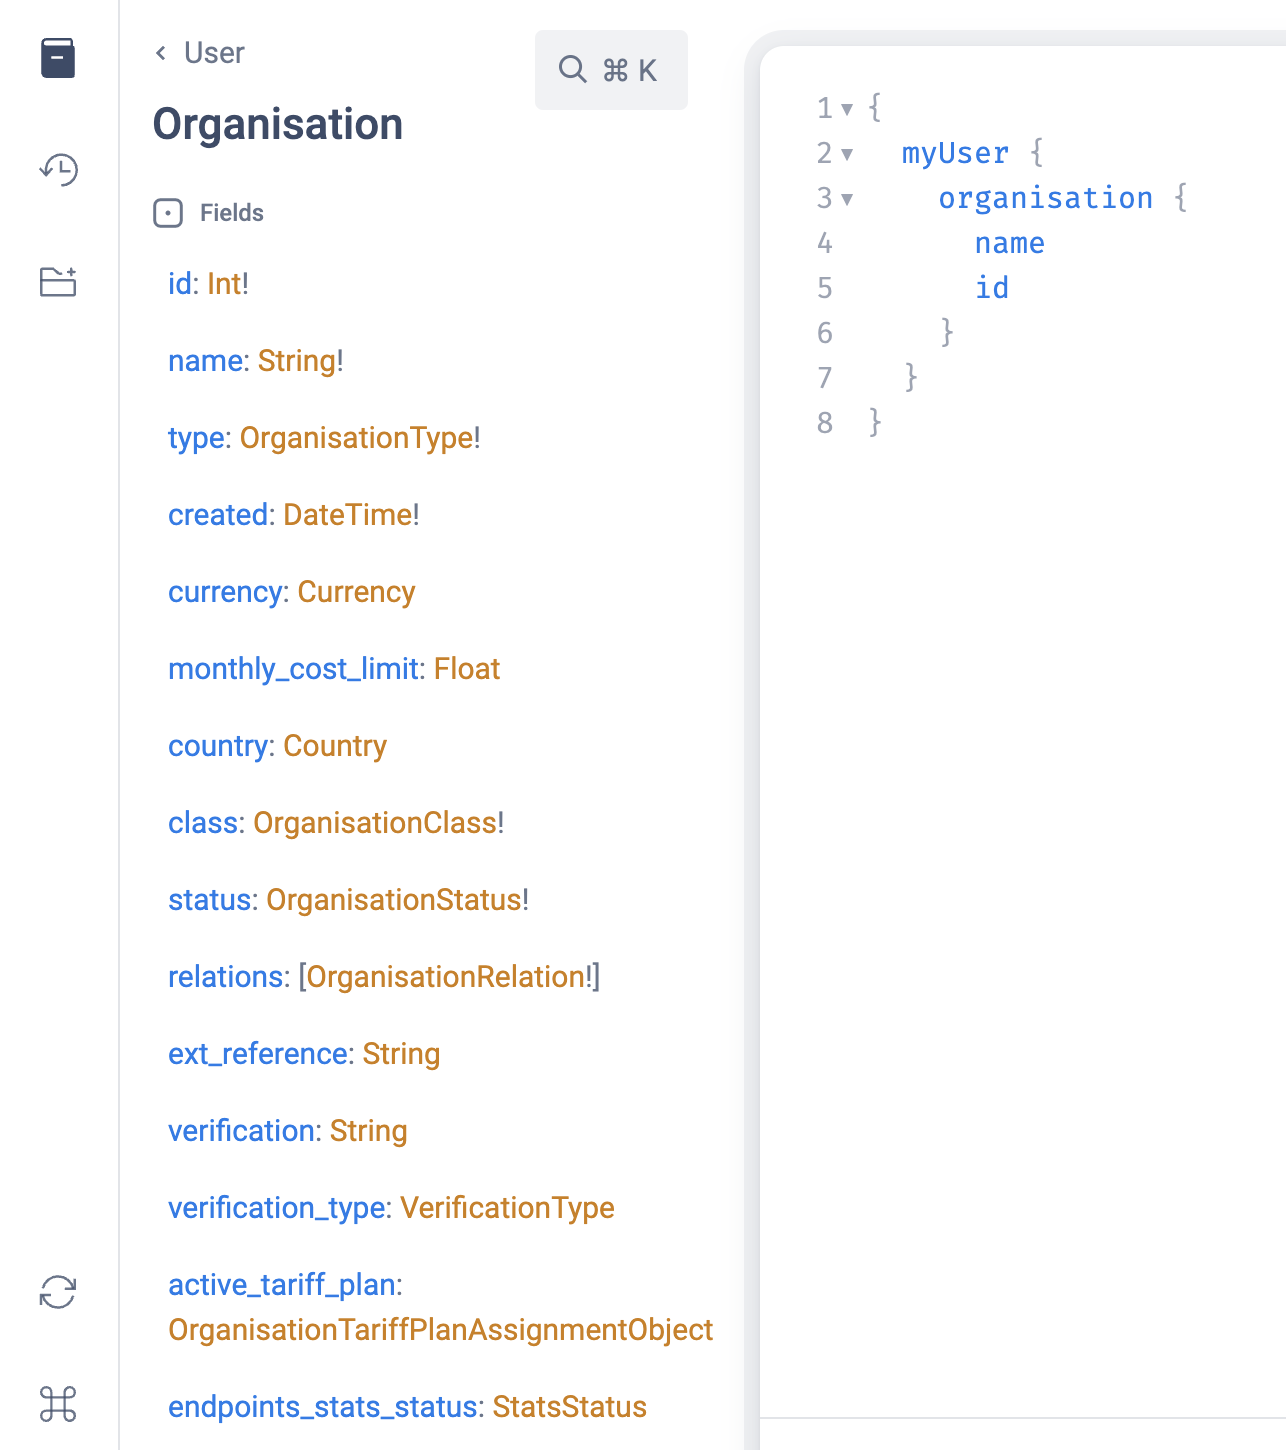Open keyboard shortcuts dialog
Viewport: 1286px width, 1450px height.
point(58,1404)
